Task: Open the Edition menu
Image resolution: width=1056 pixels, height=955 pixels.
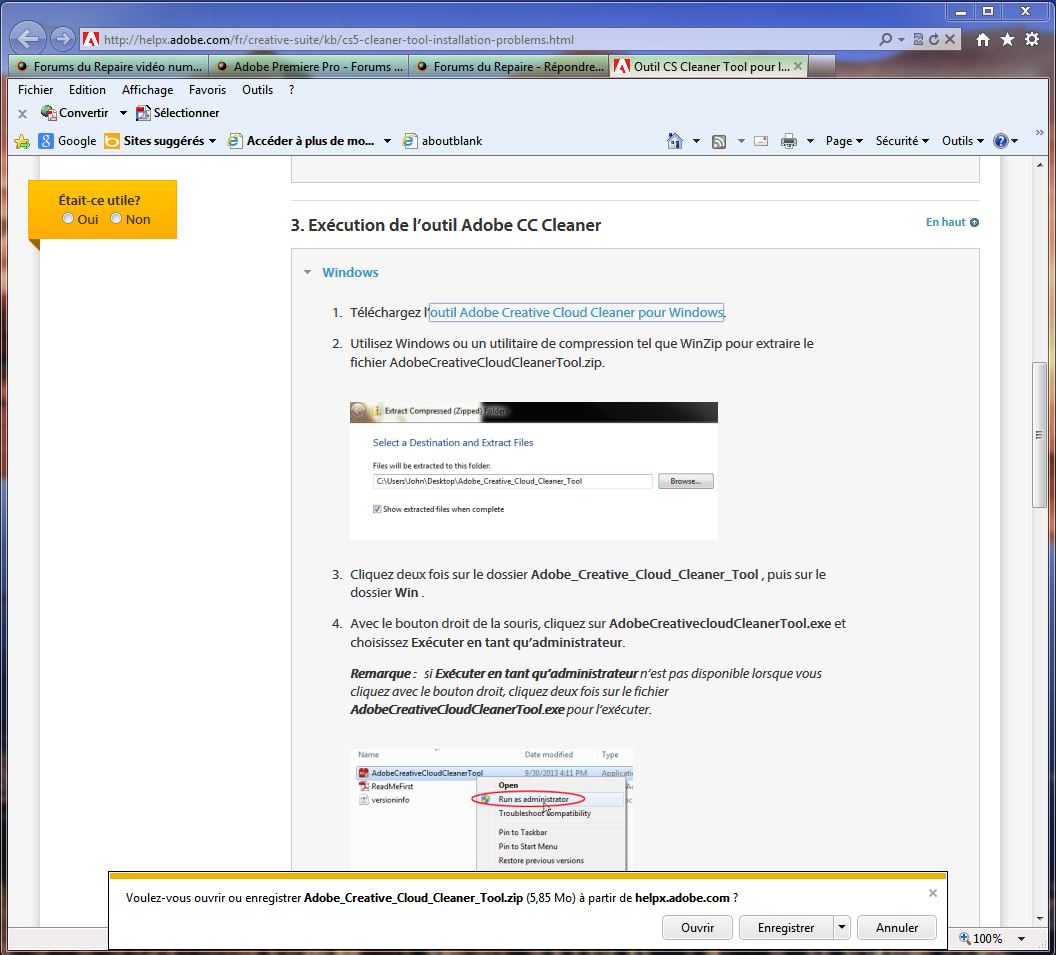Action: click(x=87, y=90)
